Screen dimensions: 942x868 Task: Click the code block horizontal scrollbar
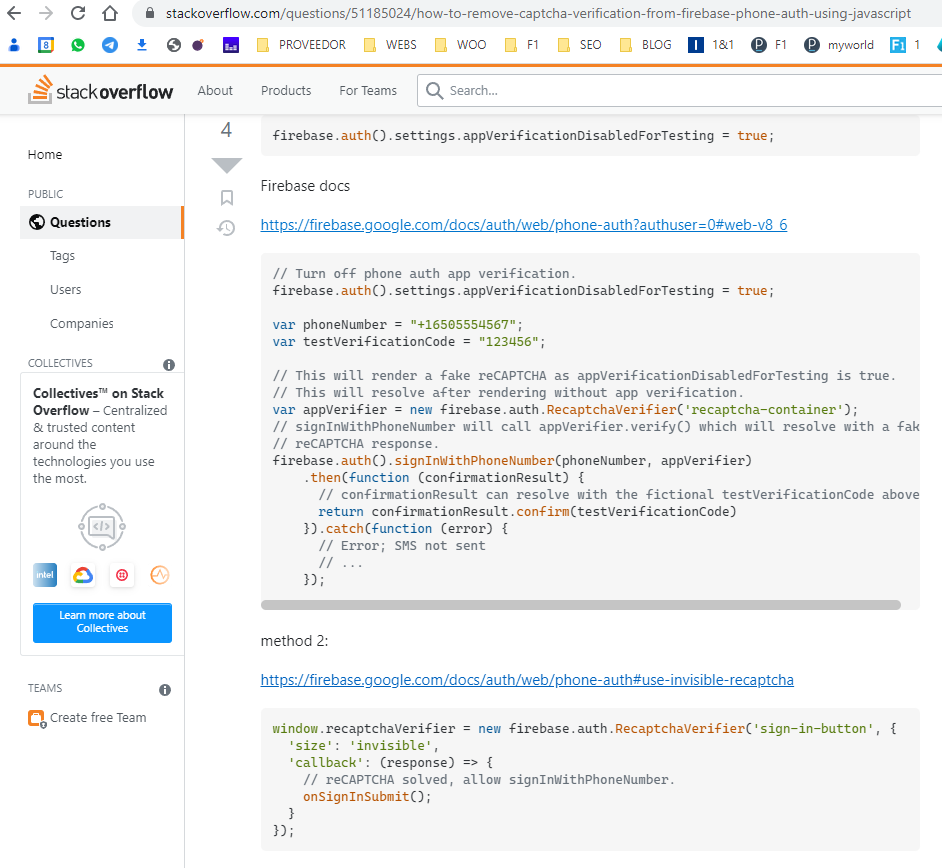tap(580, 605)
